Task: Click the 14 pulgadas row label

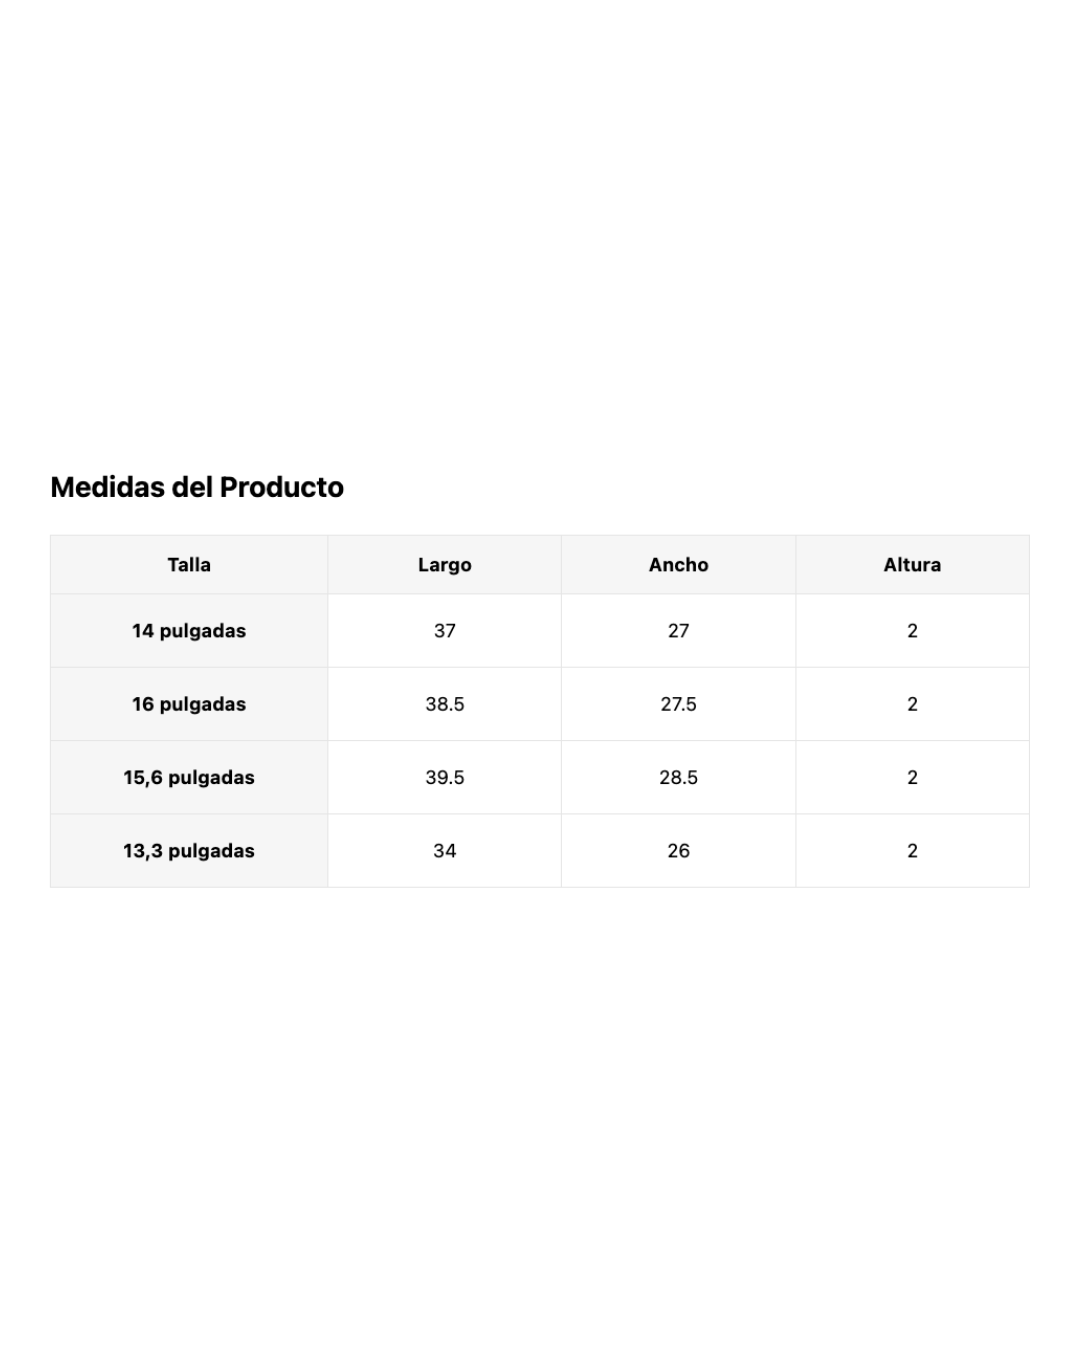Action: [x=189, y=631]
